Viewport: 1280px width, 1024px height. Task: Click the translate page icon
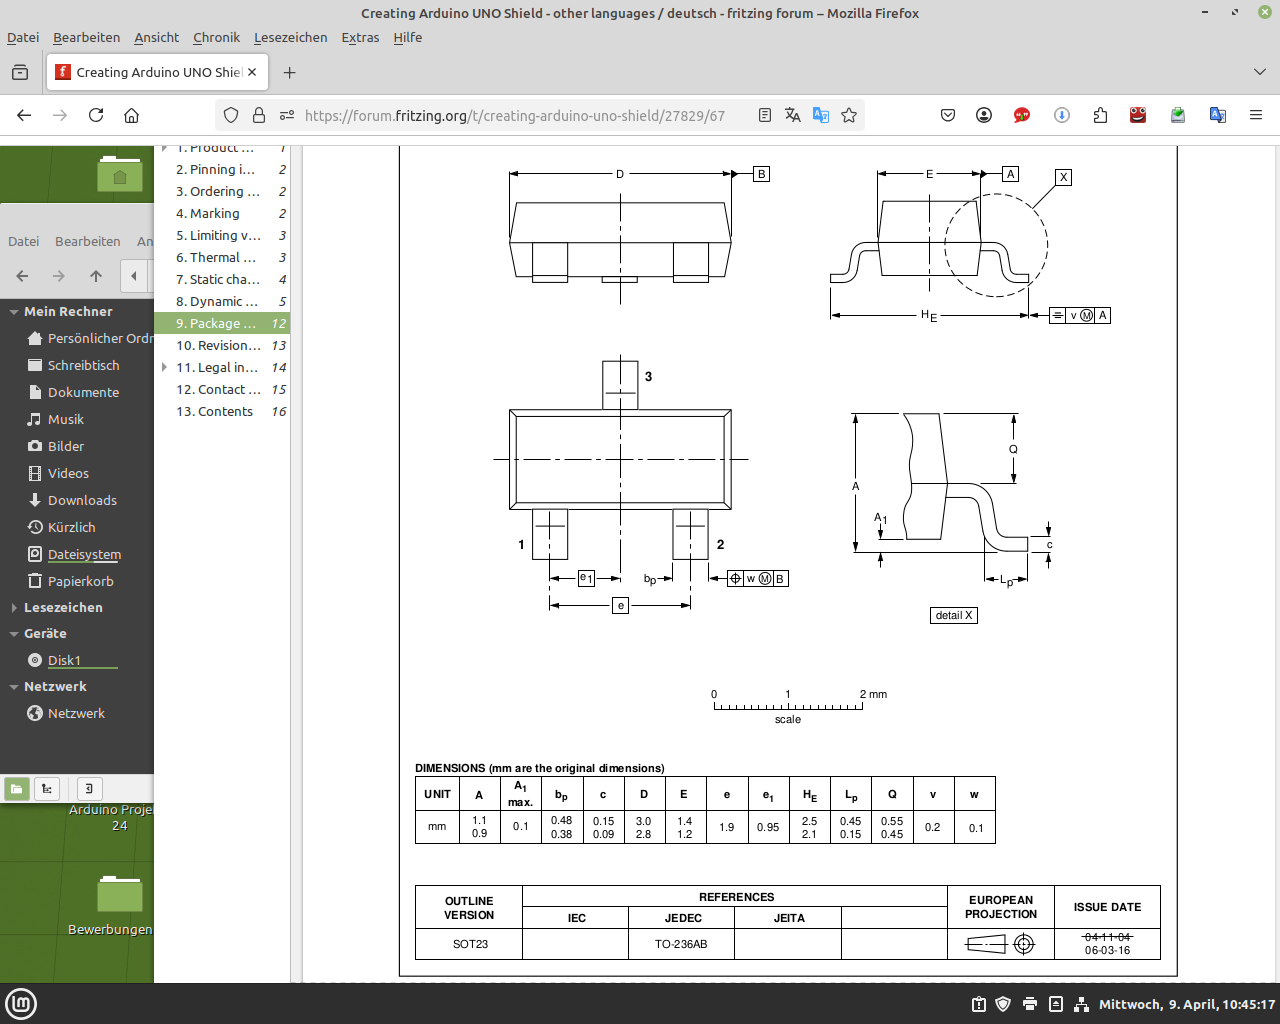click(x=793, y=115)
